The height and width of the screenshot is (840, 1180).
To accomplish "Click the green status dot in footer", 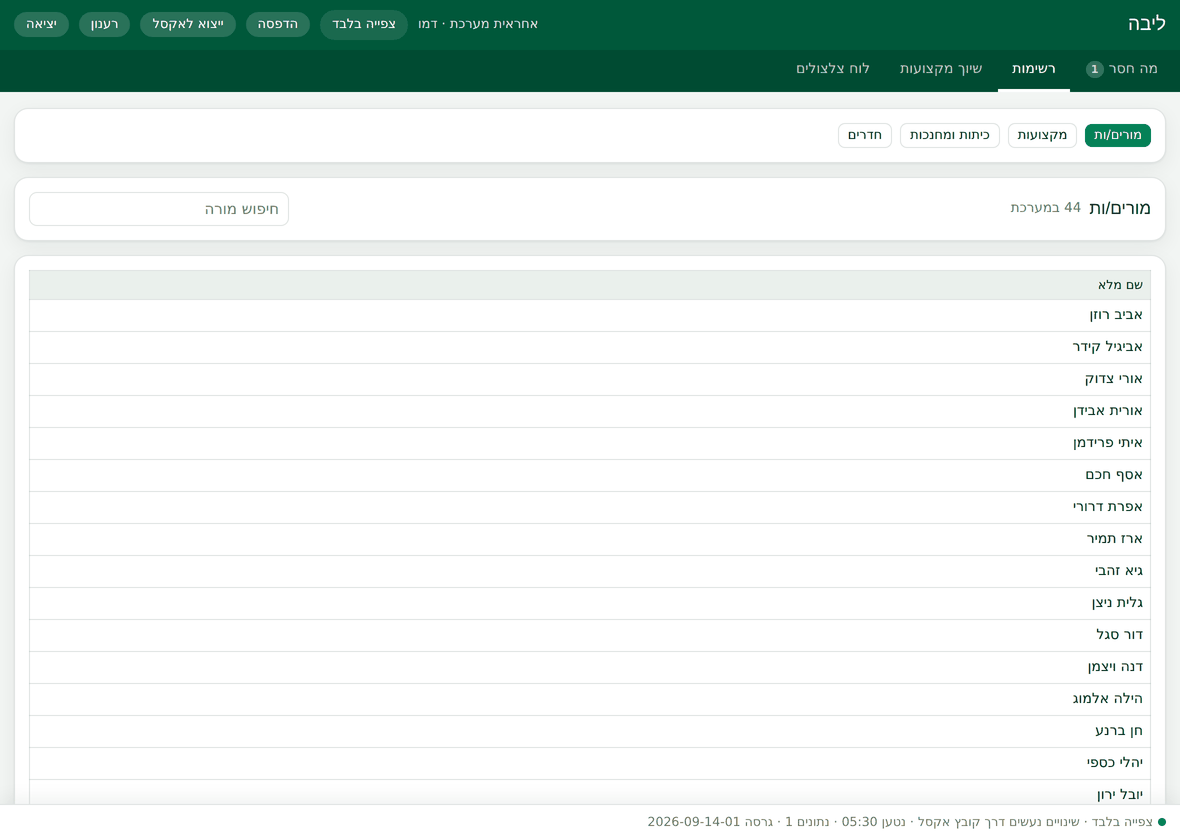I will pyautogui.click(x=1162, y=822).
